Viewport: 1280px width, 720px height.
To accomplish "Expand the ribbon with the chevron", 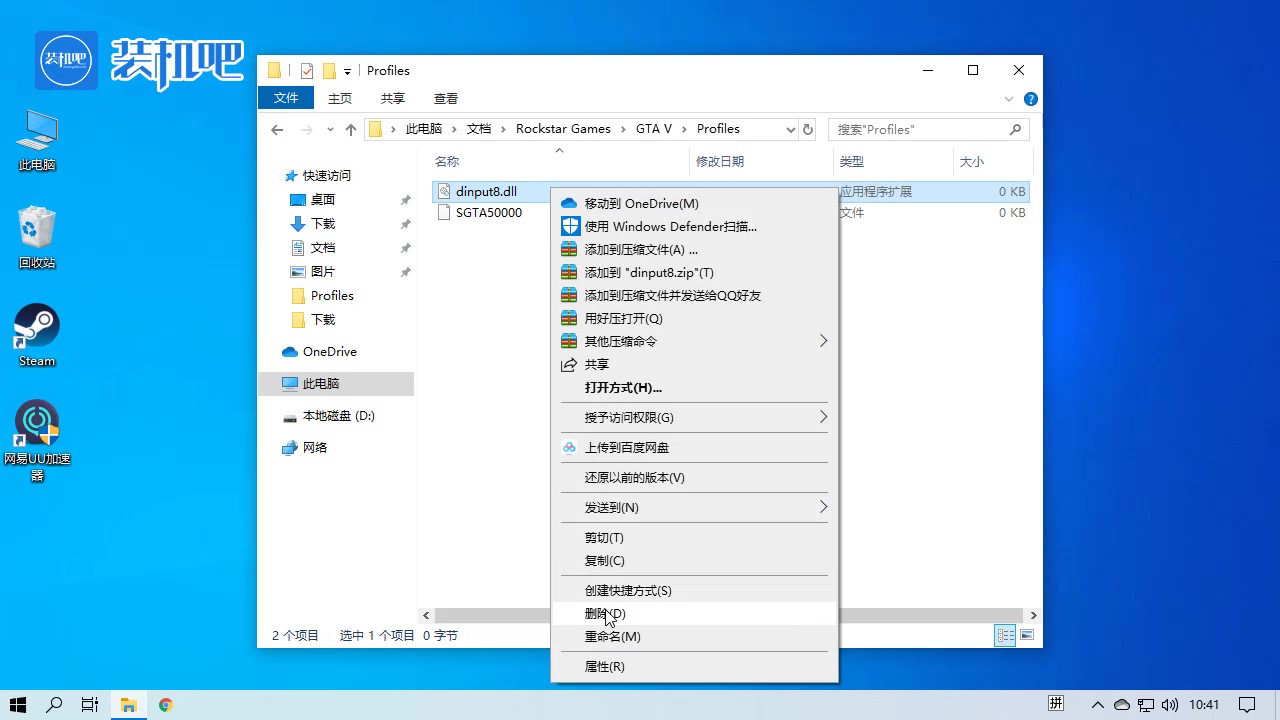I will tap(1008, 99).
